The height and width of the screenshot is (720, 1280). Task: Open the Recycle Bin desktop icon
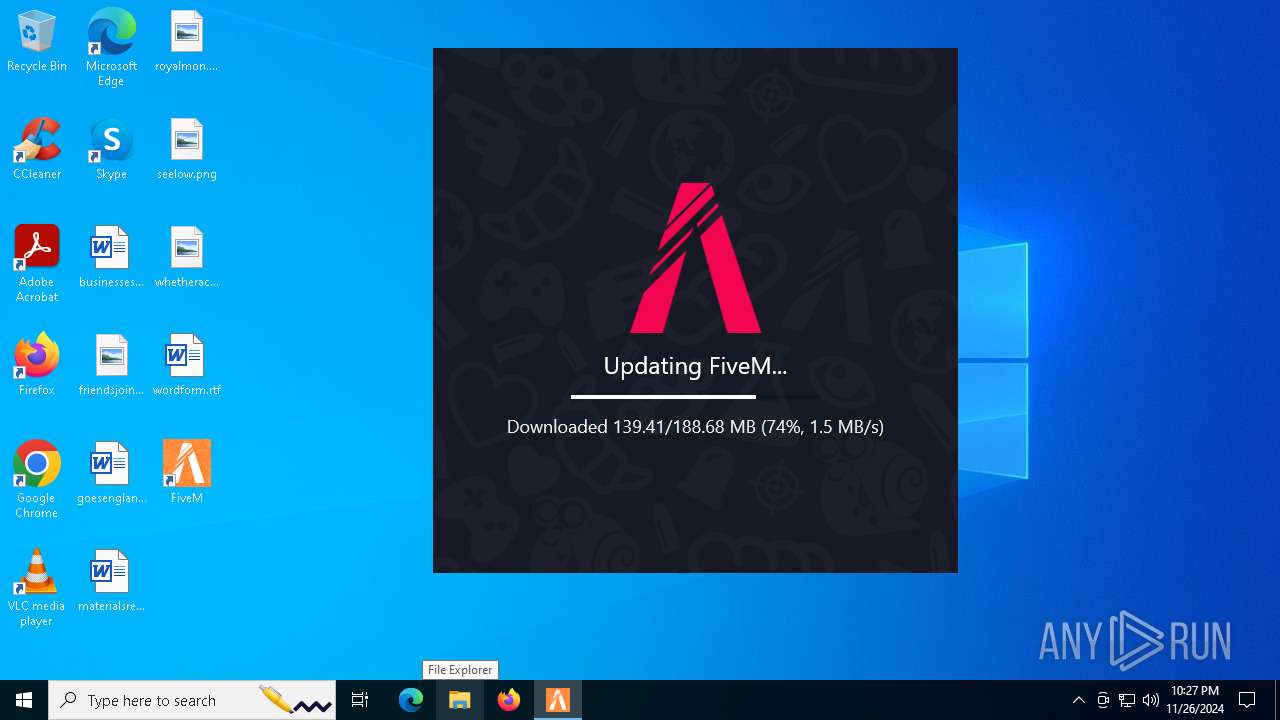(37, 42)
